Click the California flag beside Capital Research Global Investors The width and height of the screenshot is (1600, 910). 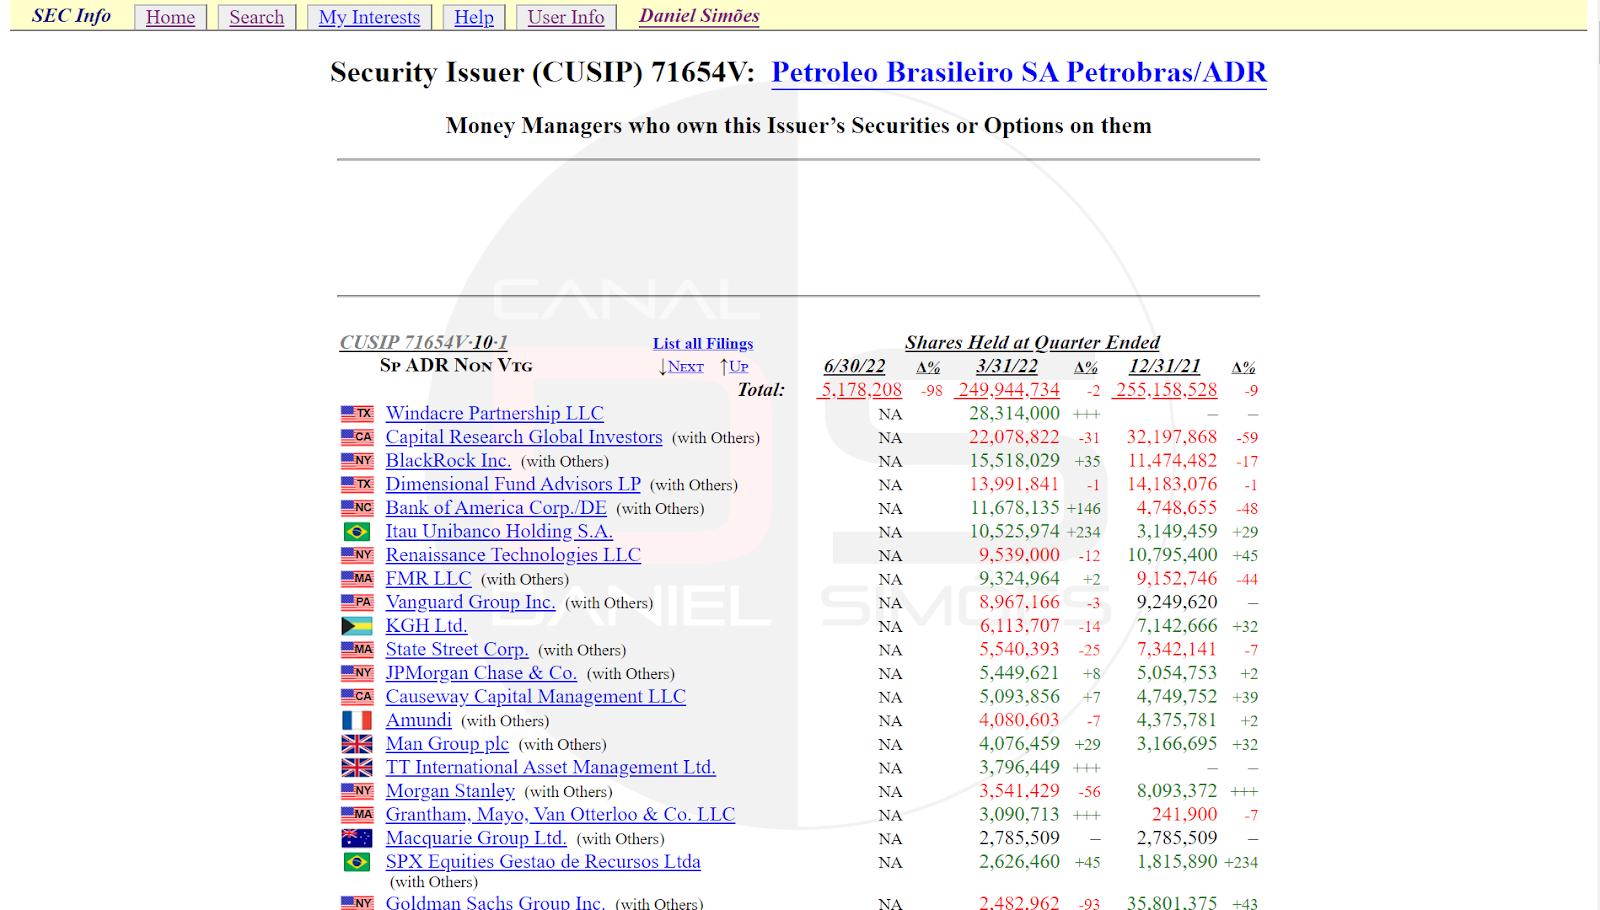tap(357, 437)
